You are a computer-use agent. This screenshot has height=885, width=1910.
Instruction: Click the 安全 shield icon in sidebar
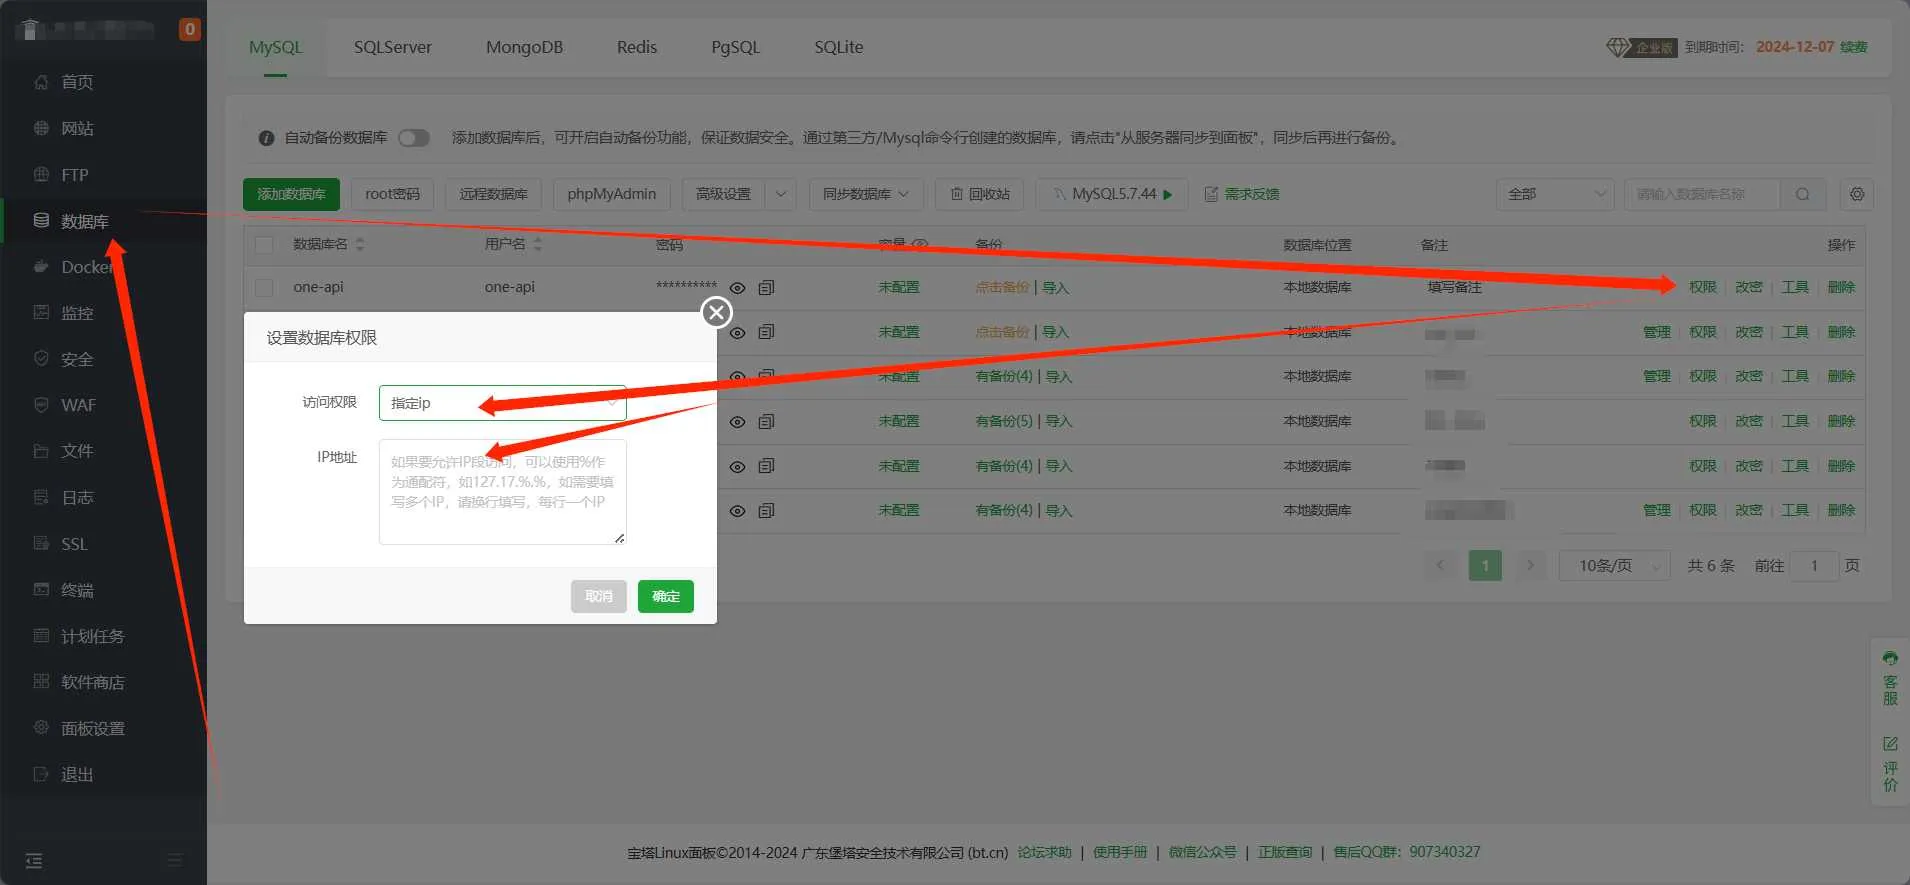click(41, 359)
